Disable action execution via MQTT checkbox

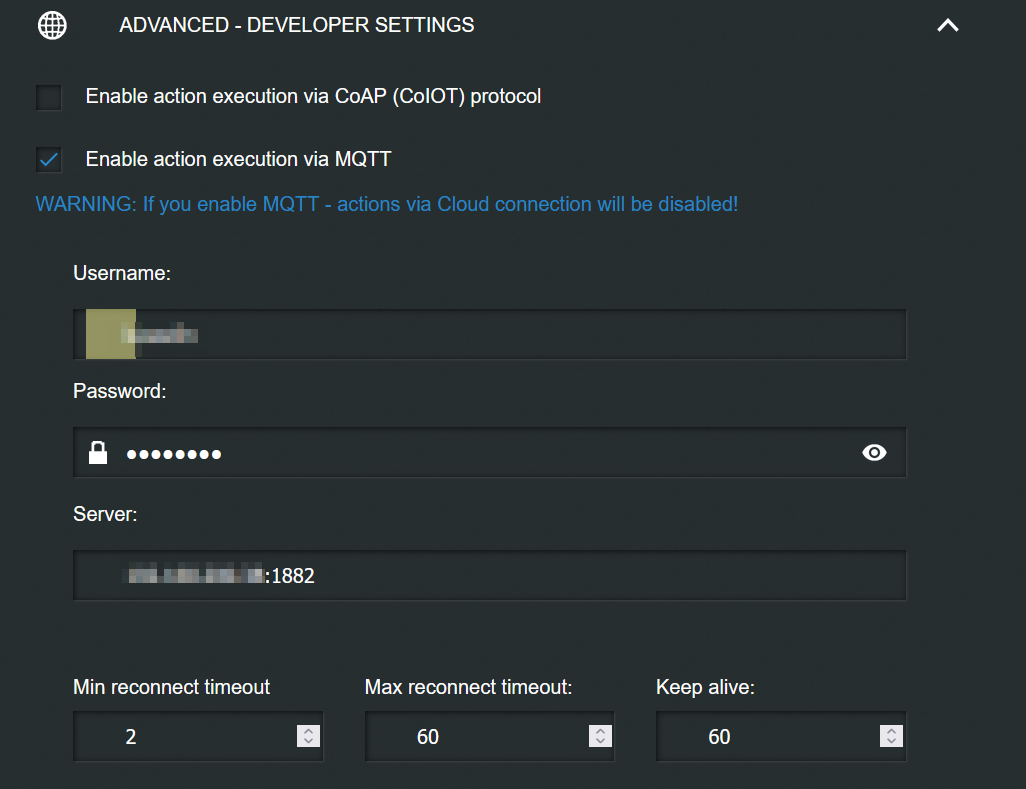49,159
